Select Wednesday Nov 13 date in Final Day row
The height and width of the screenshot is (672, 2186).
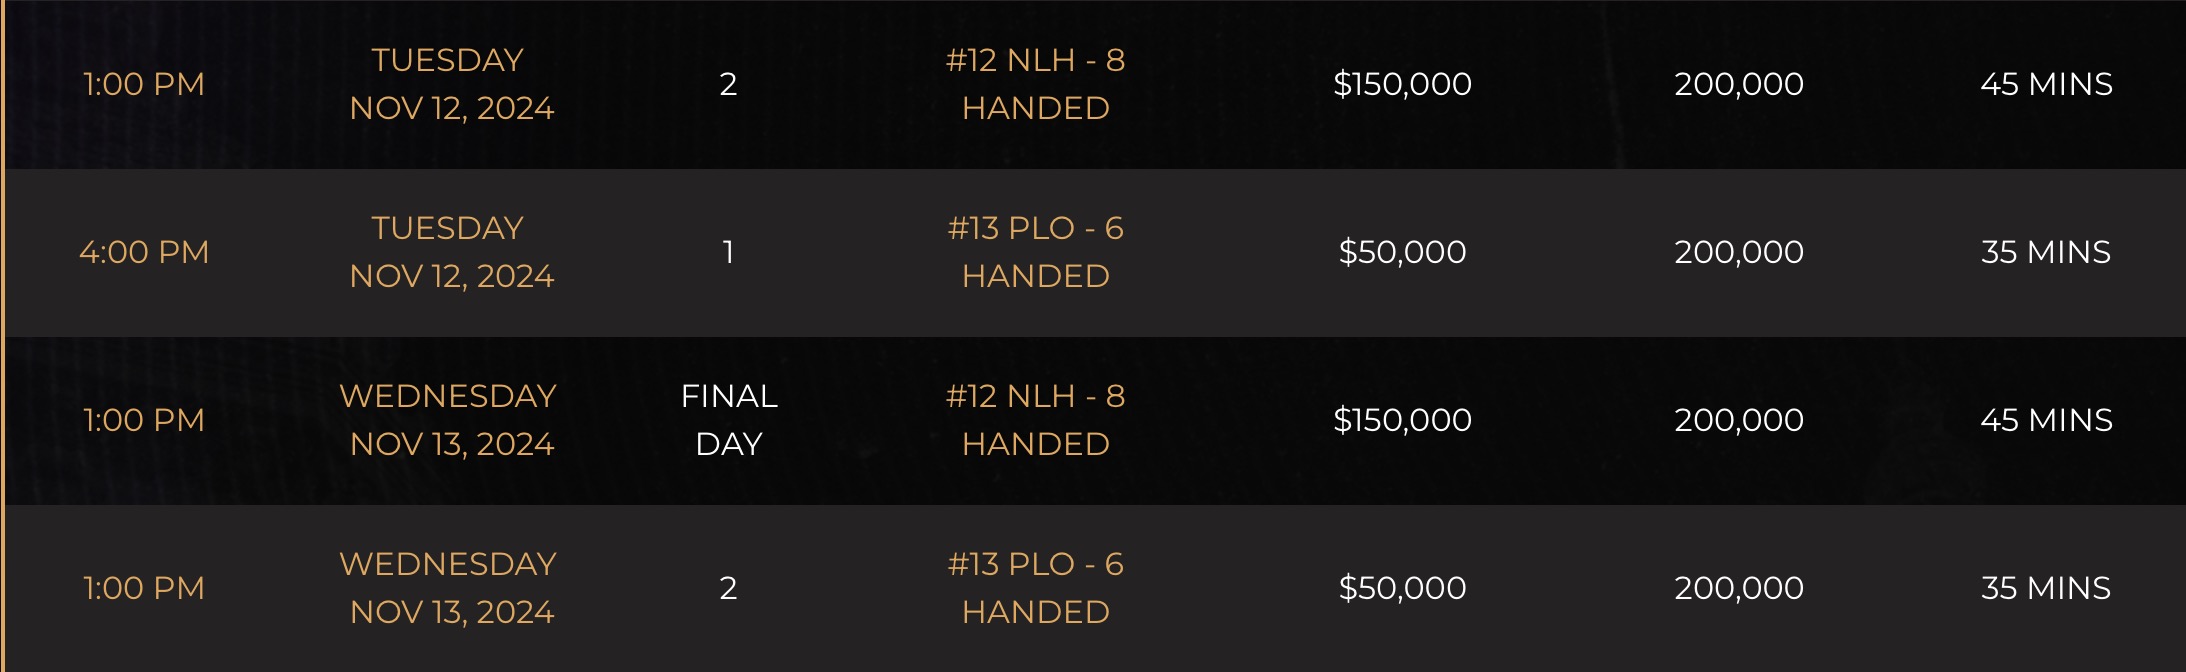[448, 420]
